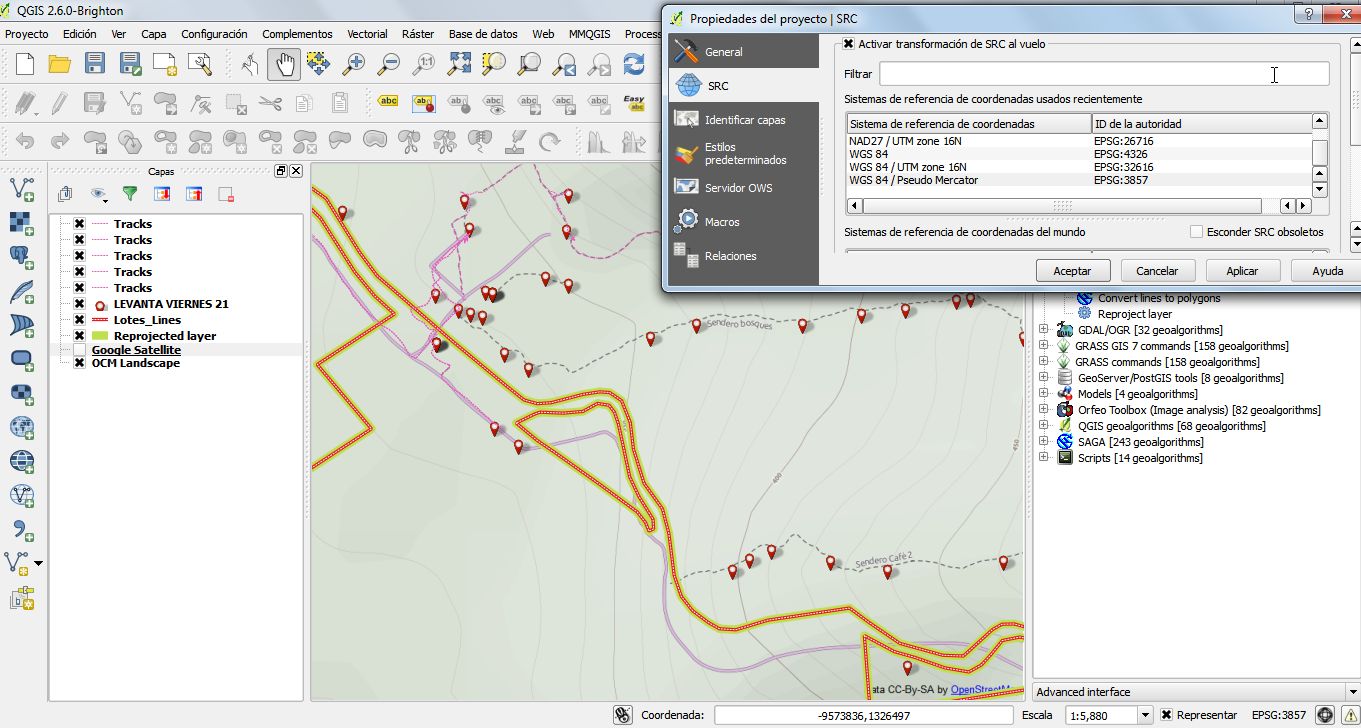This screenshot has height=728, width=1361.
Task: Click the Add Raster Layer icon
Action: pos(22,222)
